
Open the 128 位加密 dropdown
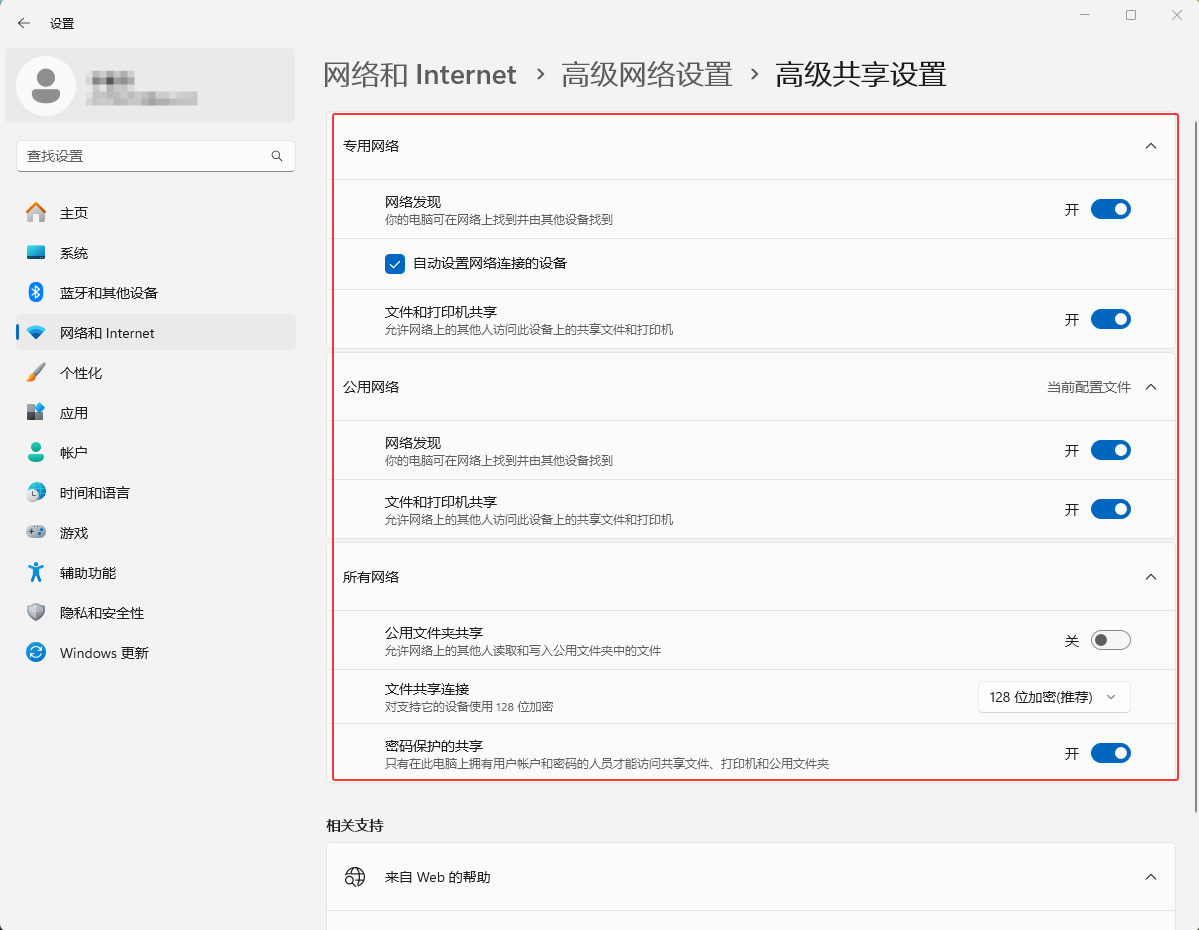pos(1053,697)
